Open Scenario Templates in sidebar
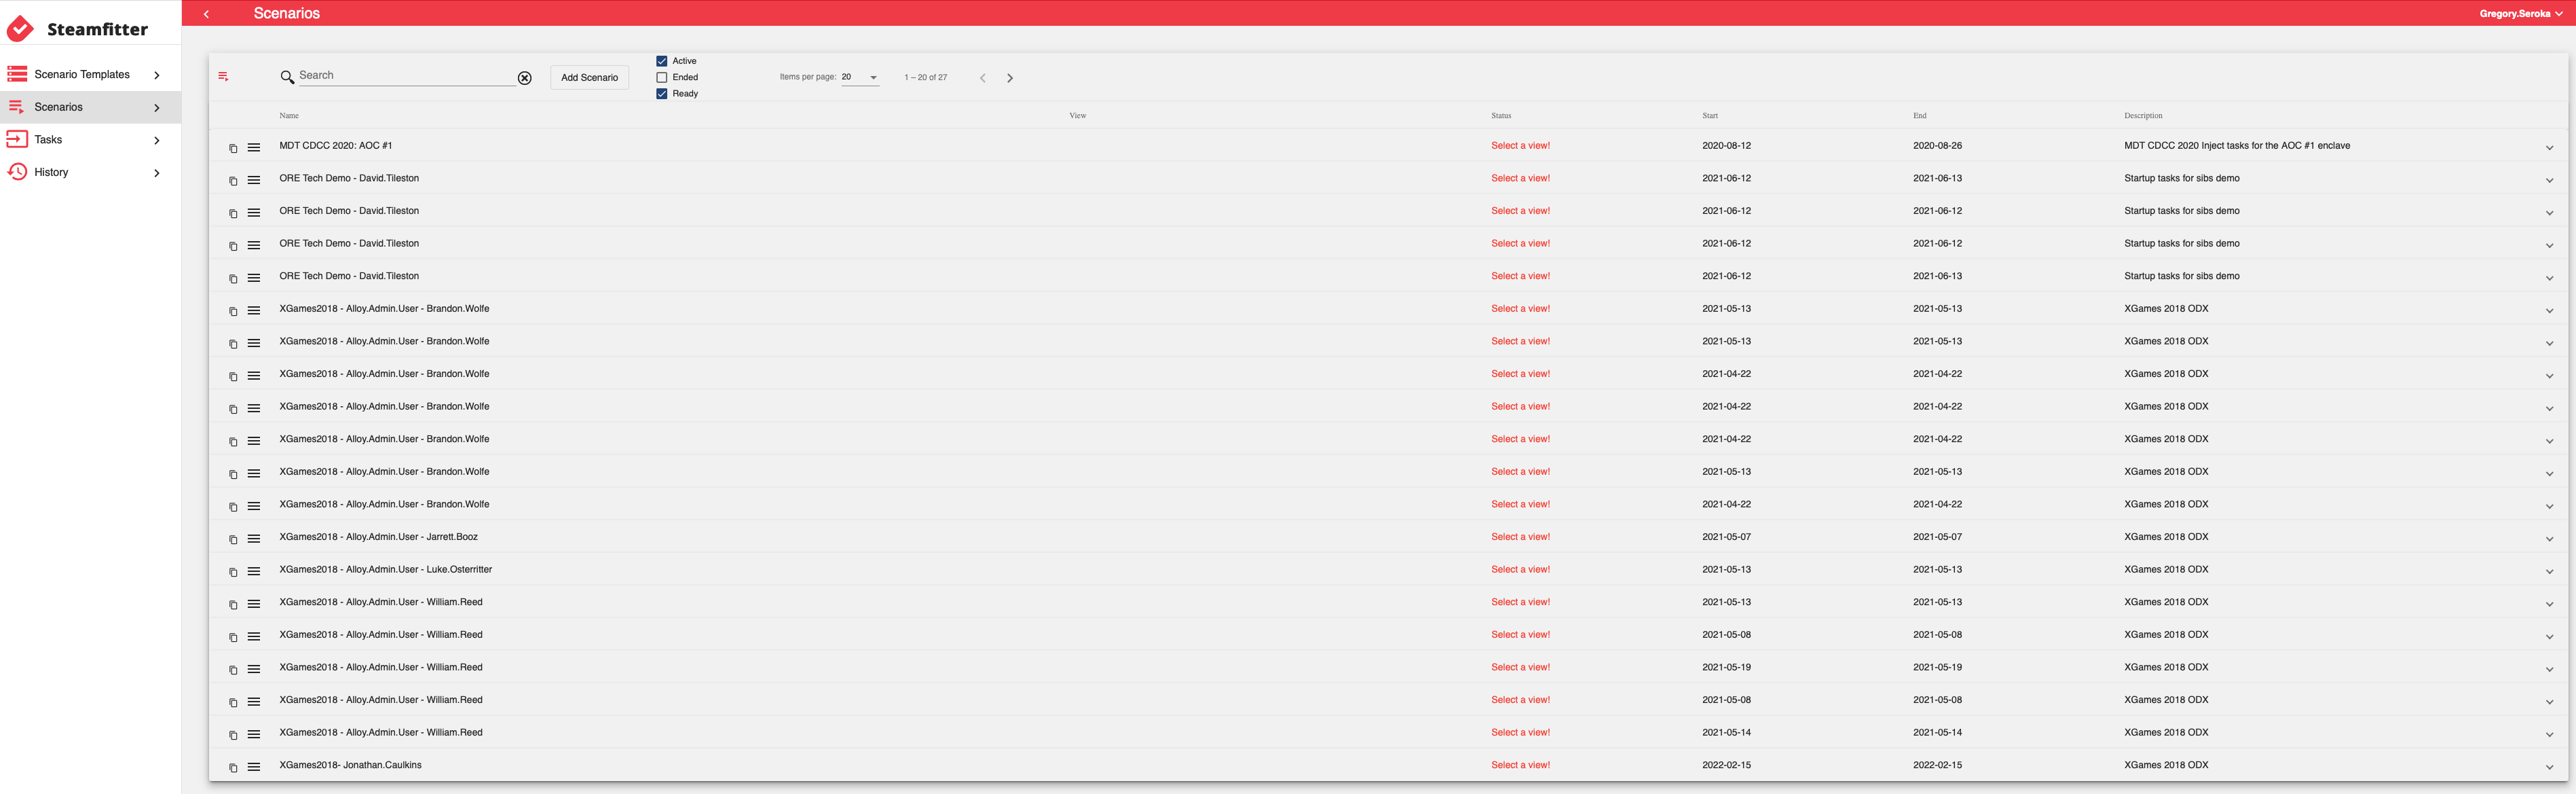The height and width of the screenshot is (794, 2576). [82, 74]
